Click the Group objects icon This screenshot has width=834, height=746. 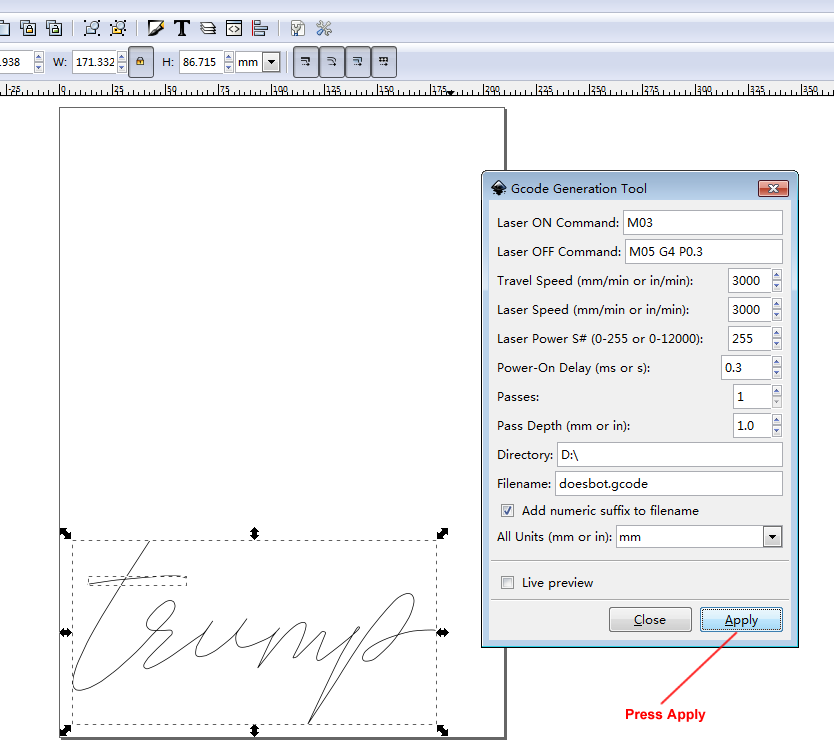(x=92, y=28)
